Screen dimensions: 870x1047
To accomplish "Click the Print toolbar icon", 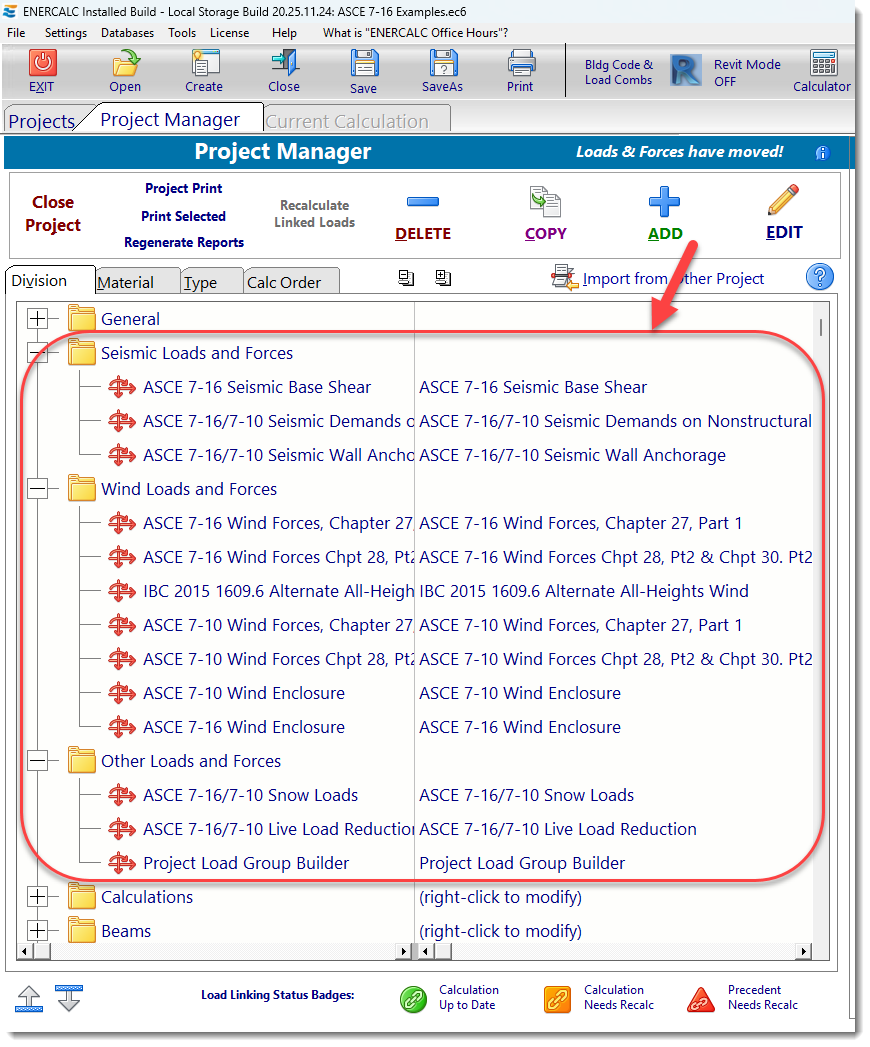I will click(x=521, y=64).
